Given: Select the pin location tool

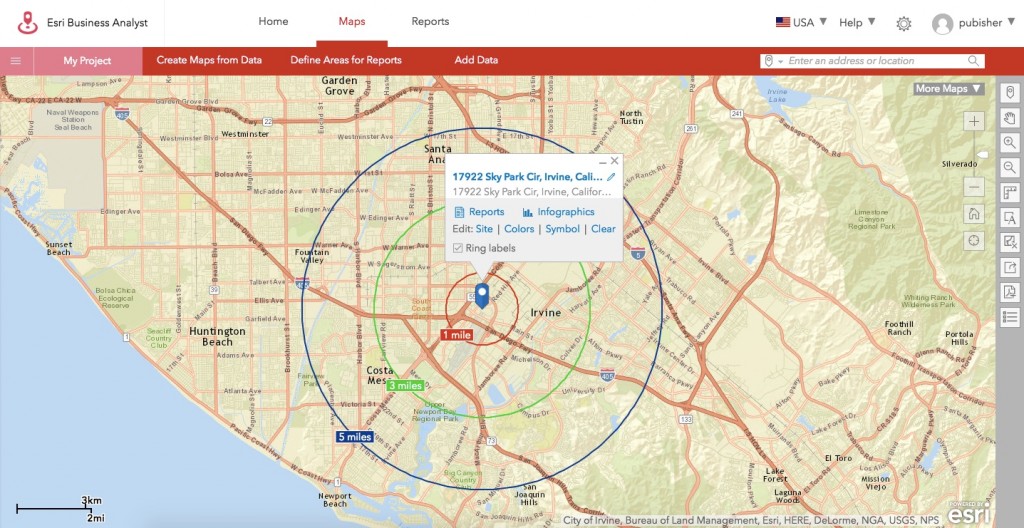Looking at the screenshot, I should click(1010, 93).
